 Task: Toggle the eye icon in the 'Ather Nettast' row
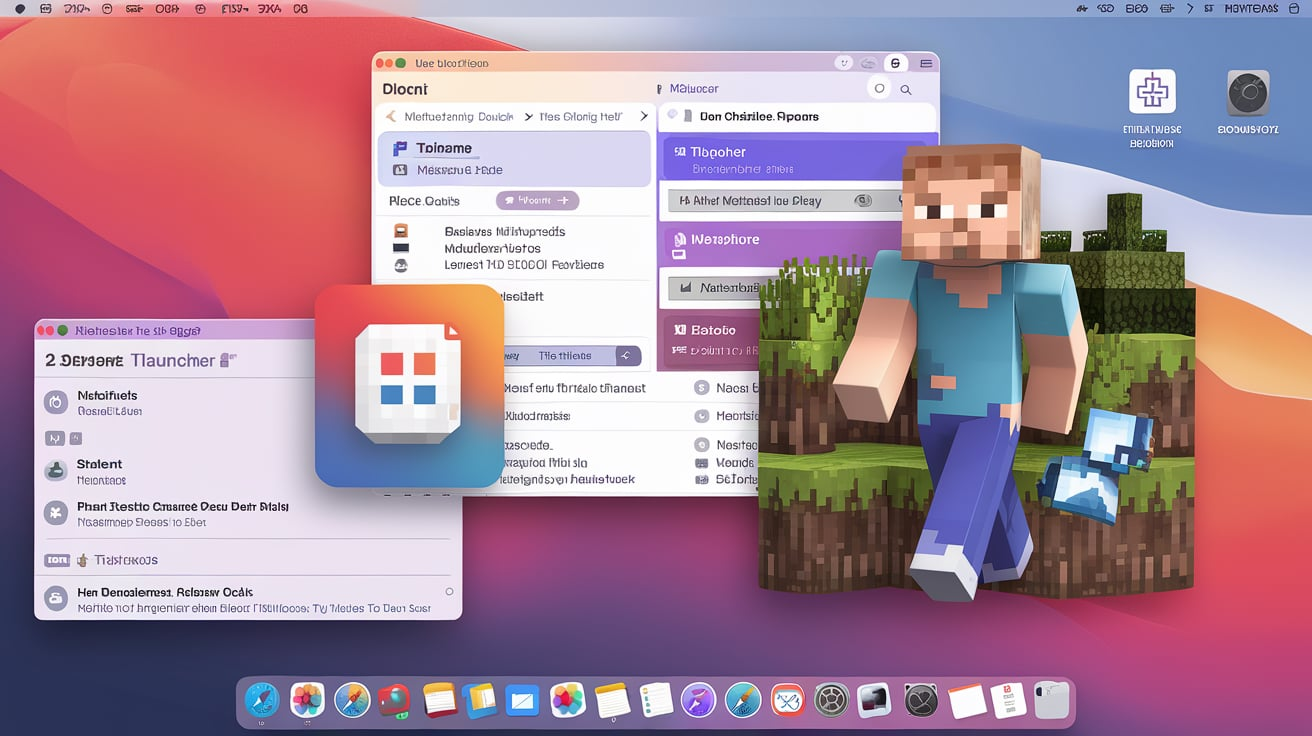tap(863, 201)
